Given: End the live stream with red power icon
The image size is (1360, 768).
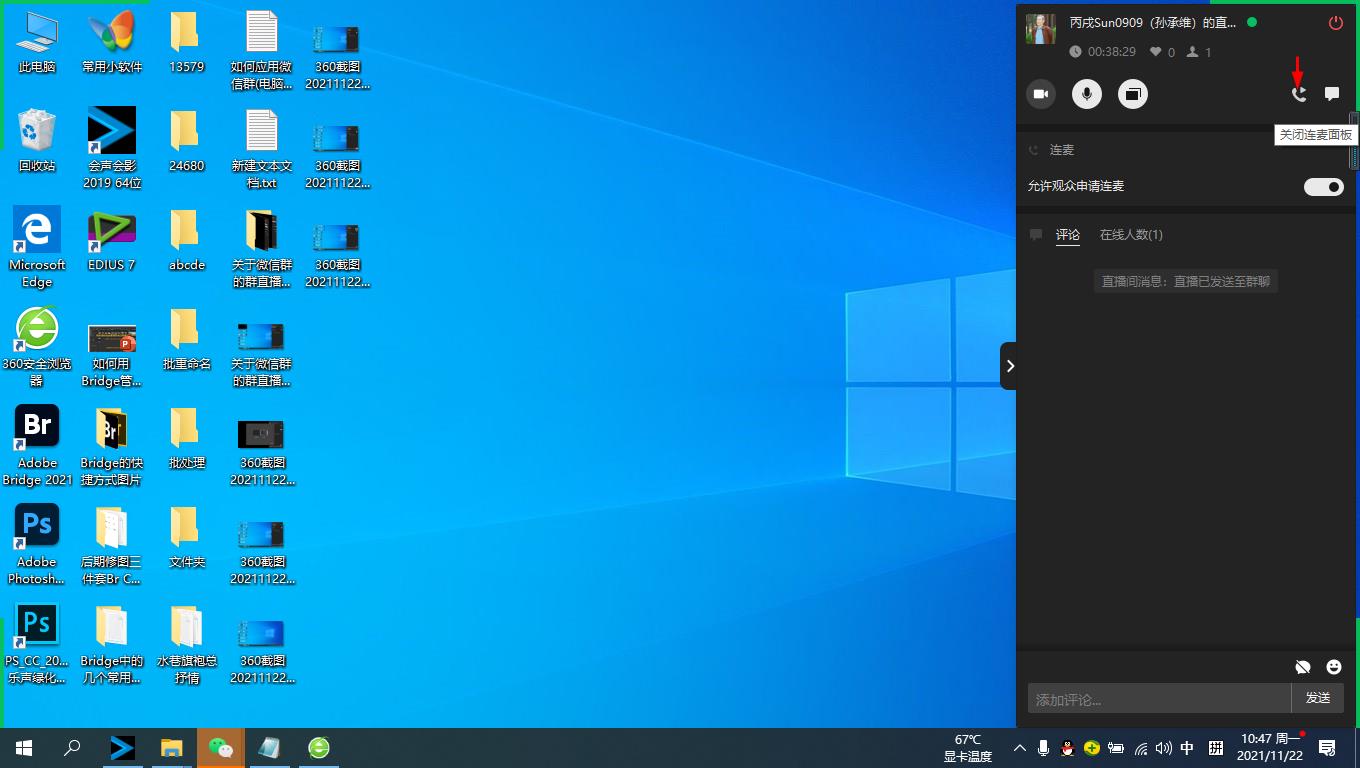Looking at the screenshot, I should coord(1335,23).
